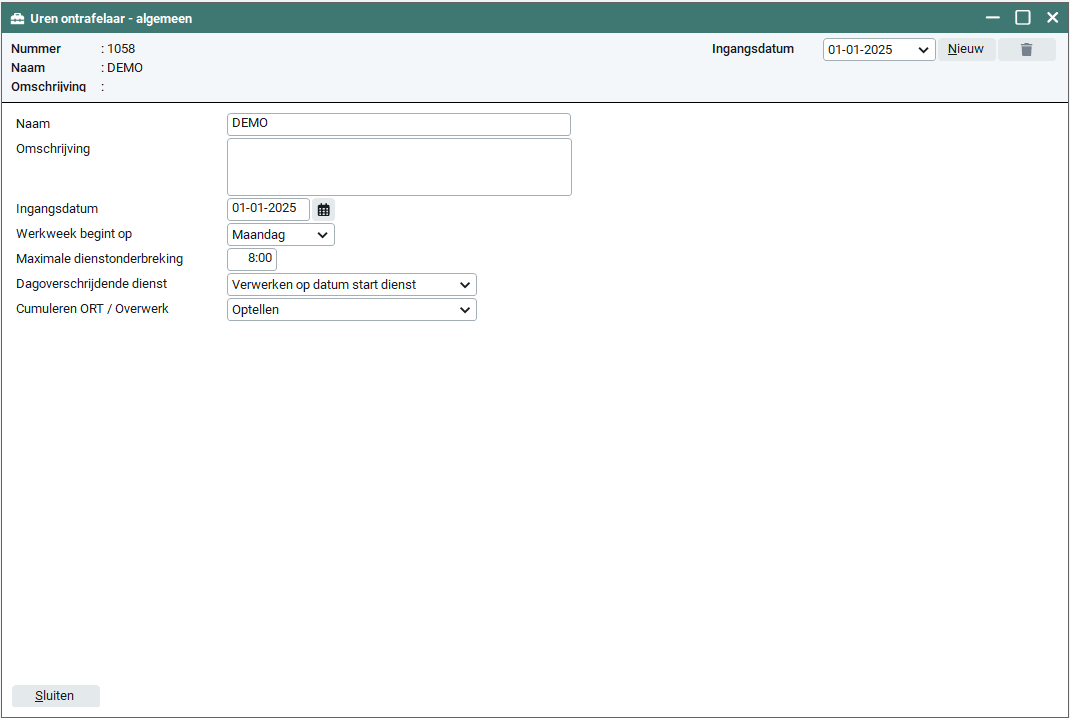This screenshot has width=1070, height=718.
Task: Minimize the Uren ontrafelaar window
Action: tap(993, 18)
